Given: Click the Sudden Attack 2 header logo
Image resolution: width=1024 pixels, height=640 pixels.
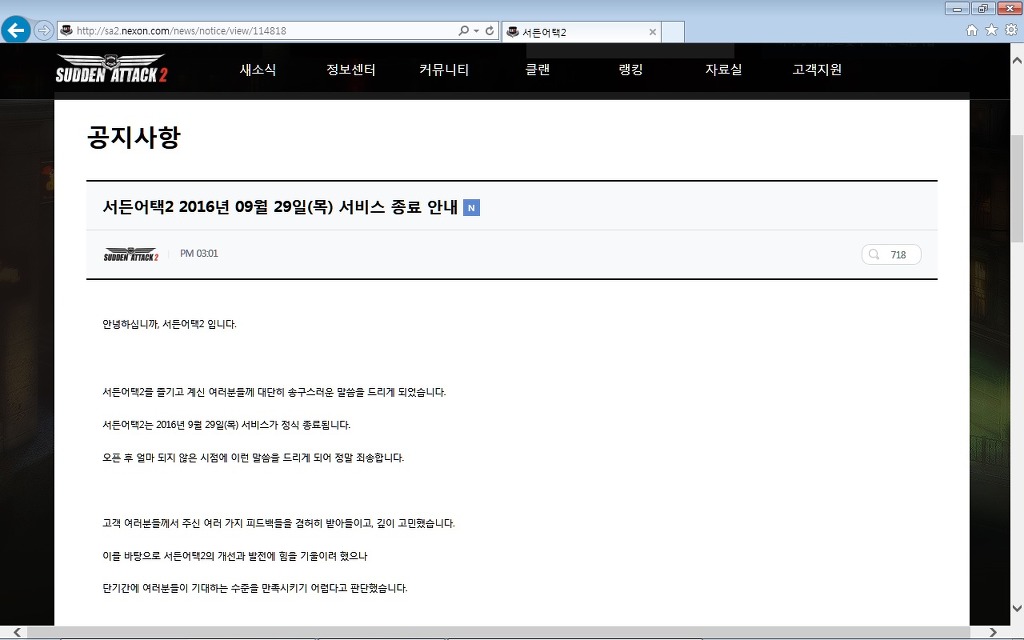Looking at the screenshot, I should point(111,69).
